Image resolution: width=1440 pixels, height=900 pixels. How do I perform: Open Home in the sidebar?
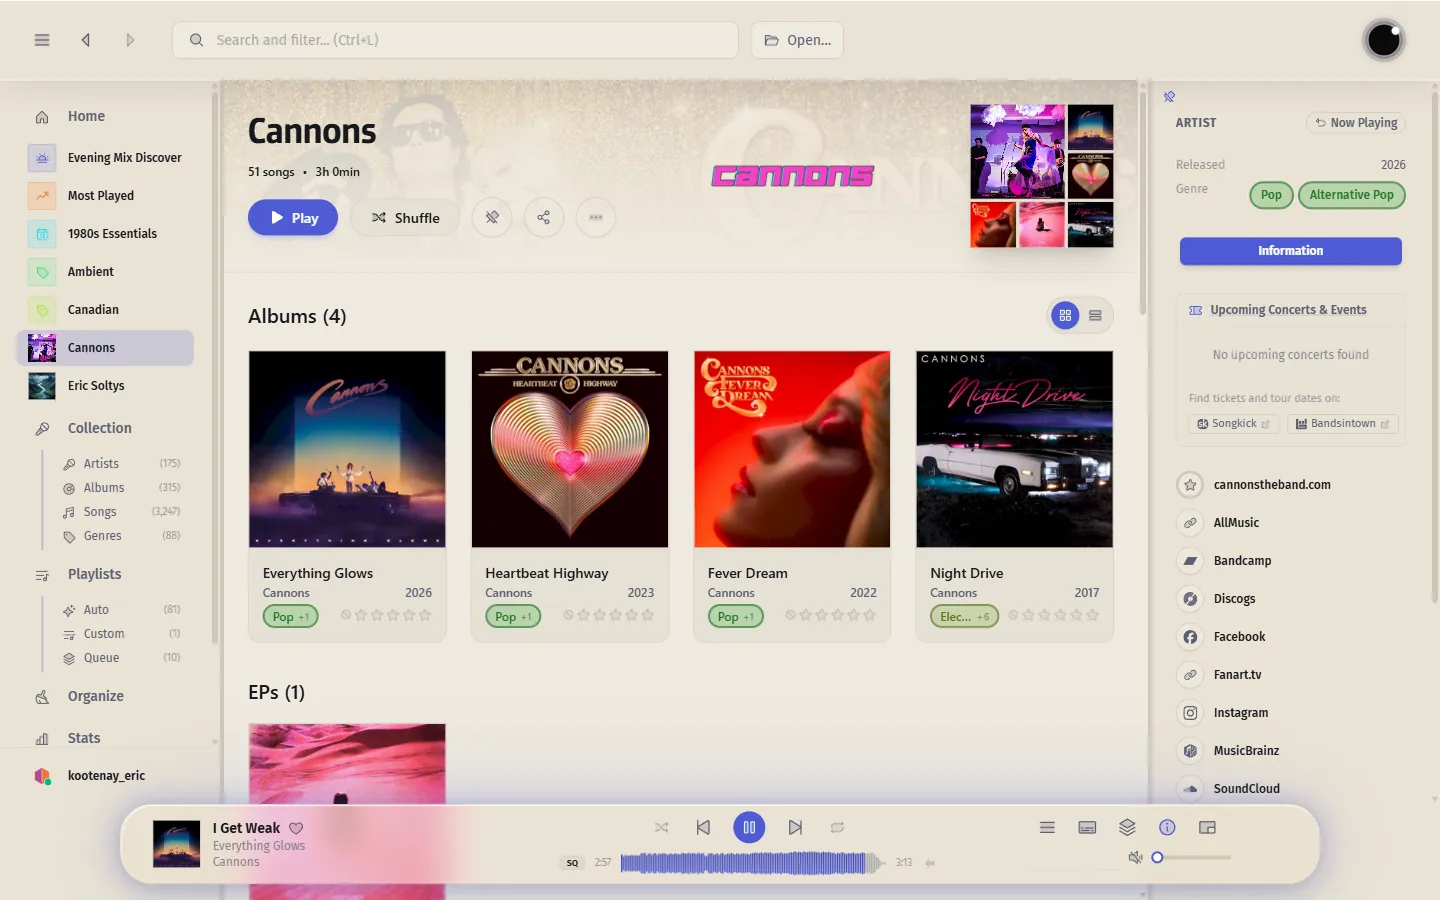86,116
